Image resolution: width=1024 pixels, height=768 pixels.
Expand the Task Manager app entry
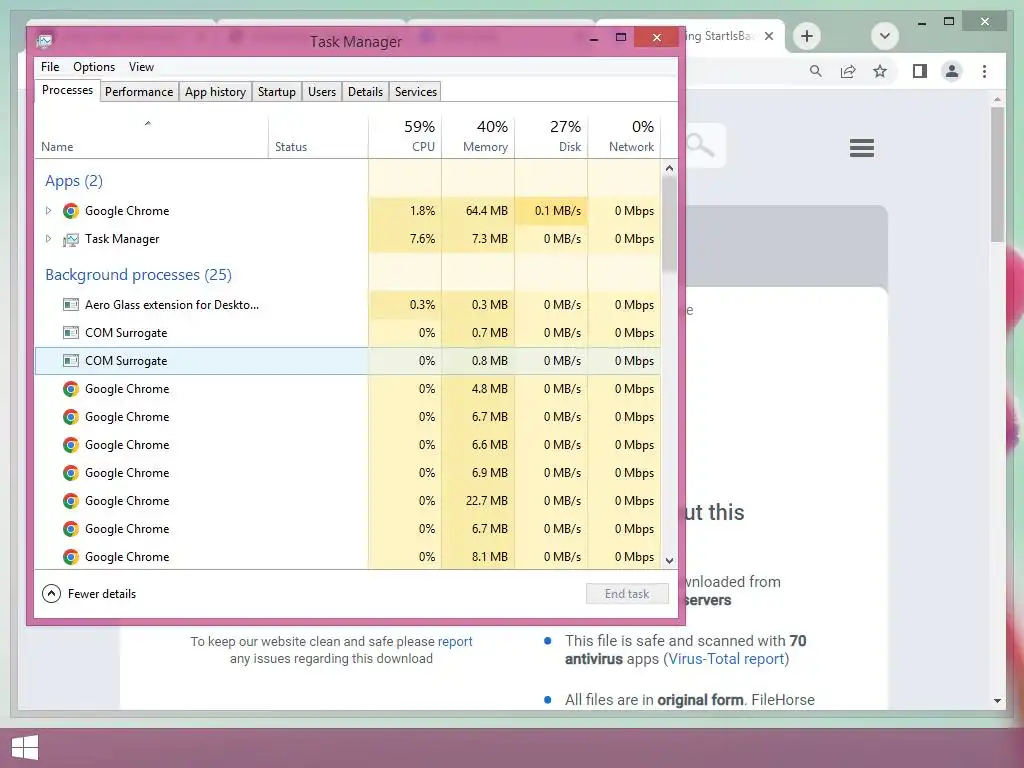click(x=48, y=239)
